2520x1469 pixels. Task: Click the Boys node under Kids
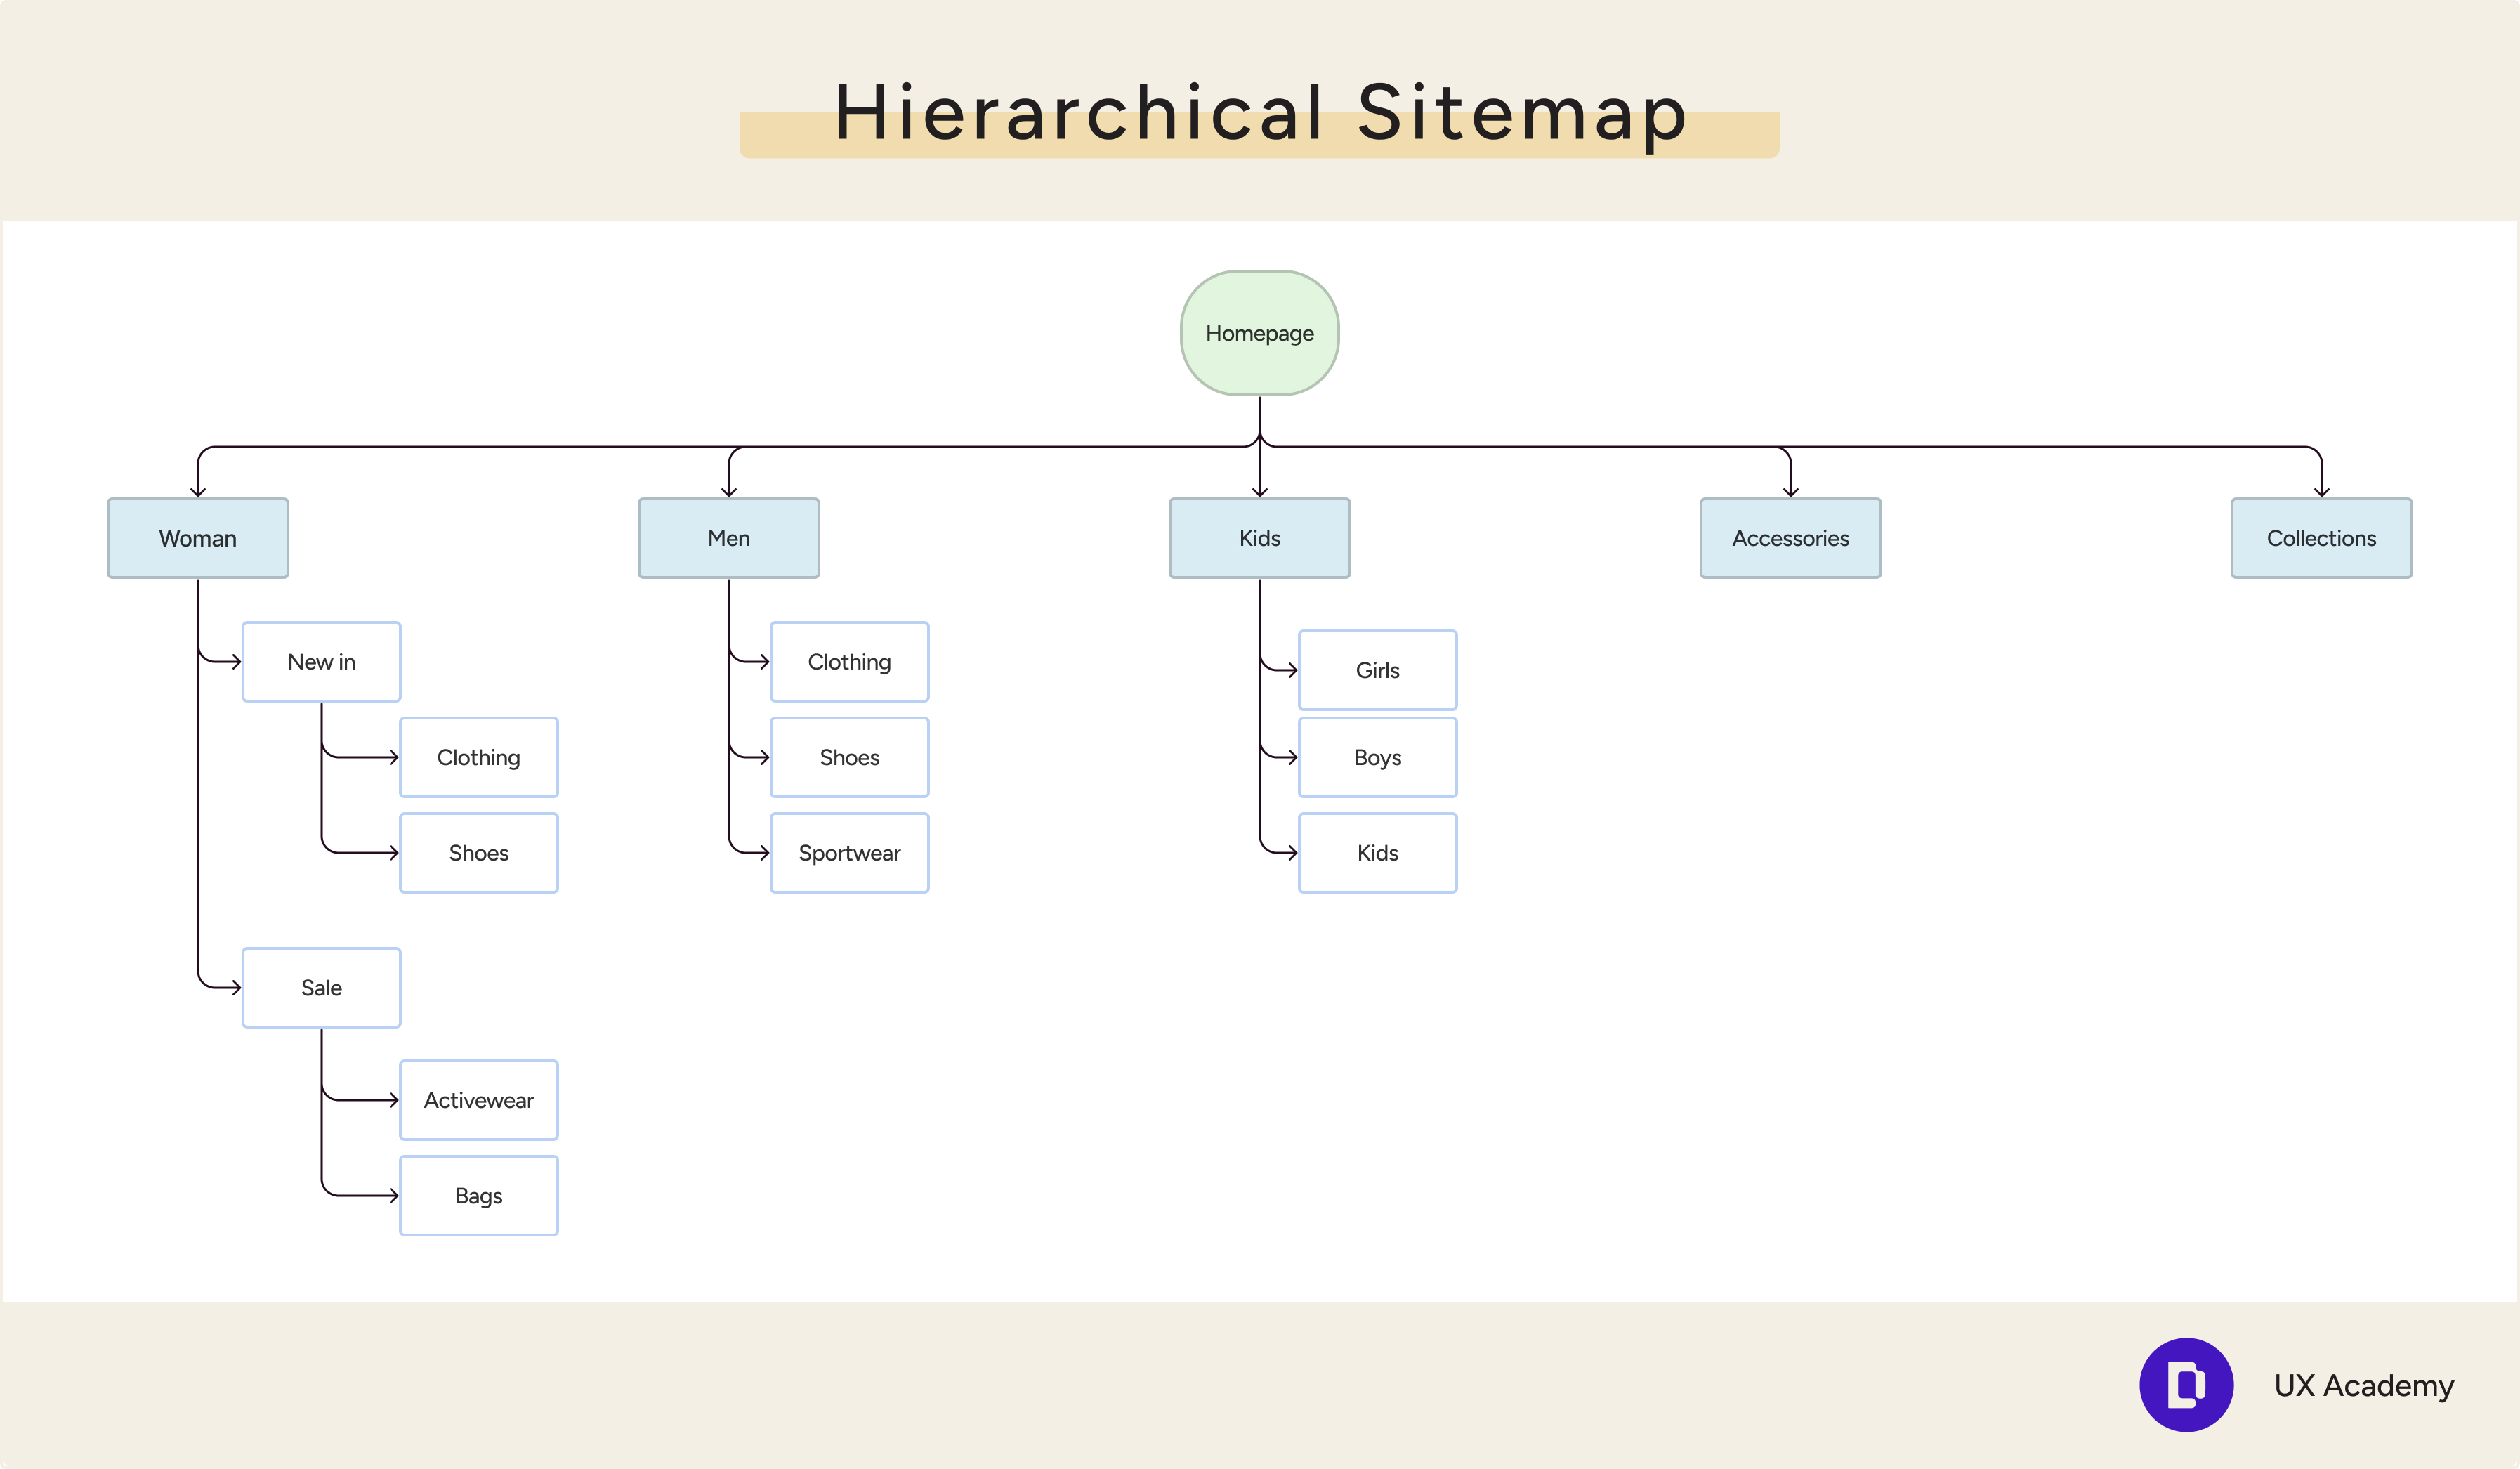[1377, 757]
